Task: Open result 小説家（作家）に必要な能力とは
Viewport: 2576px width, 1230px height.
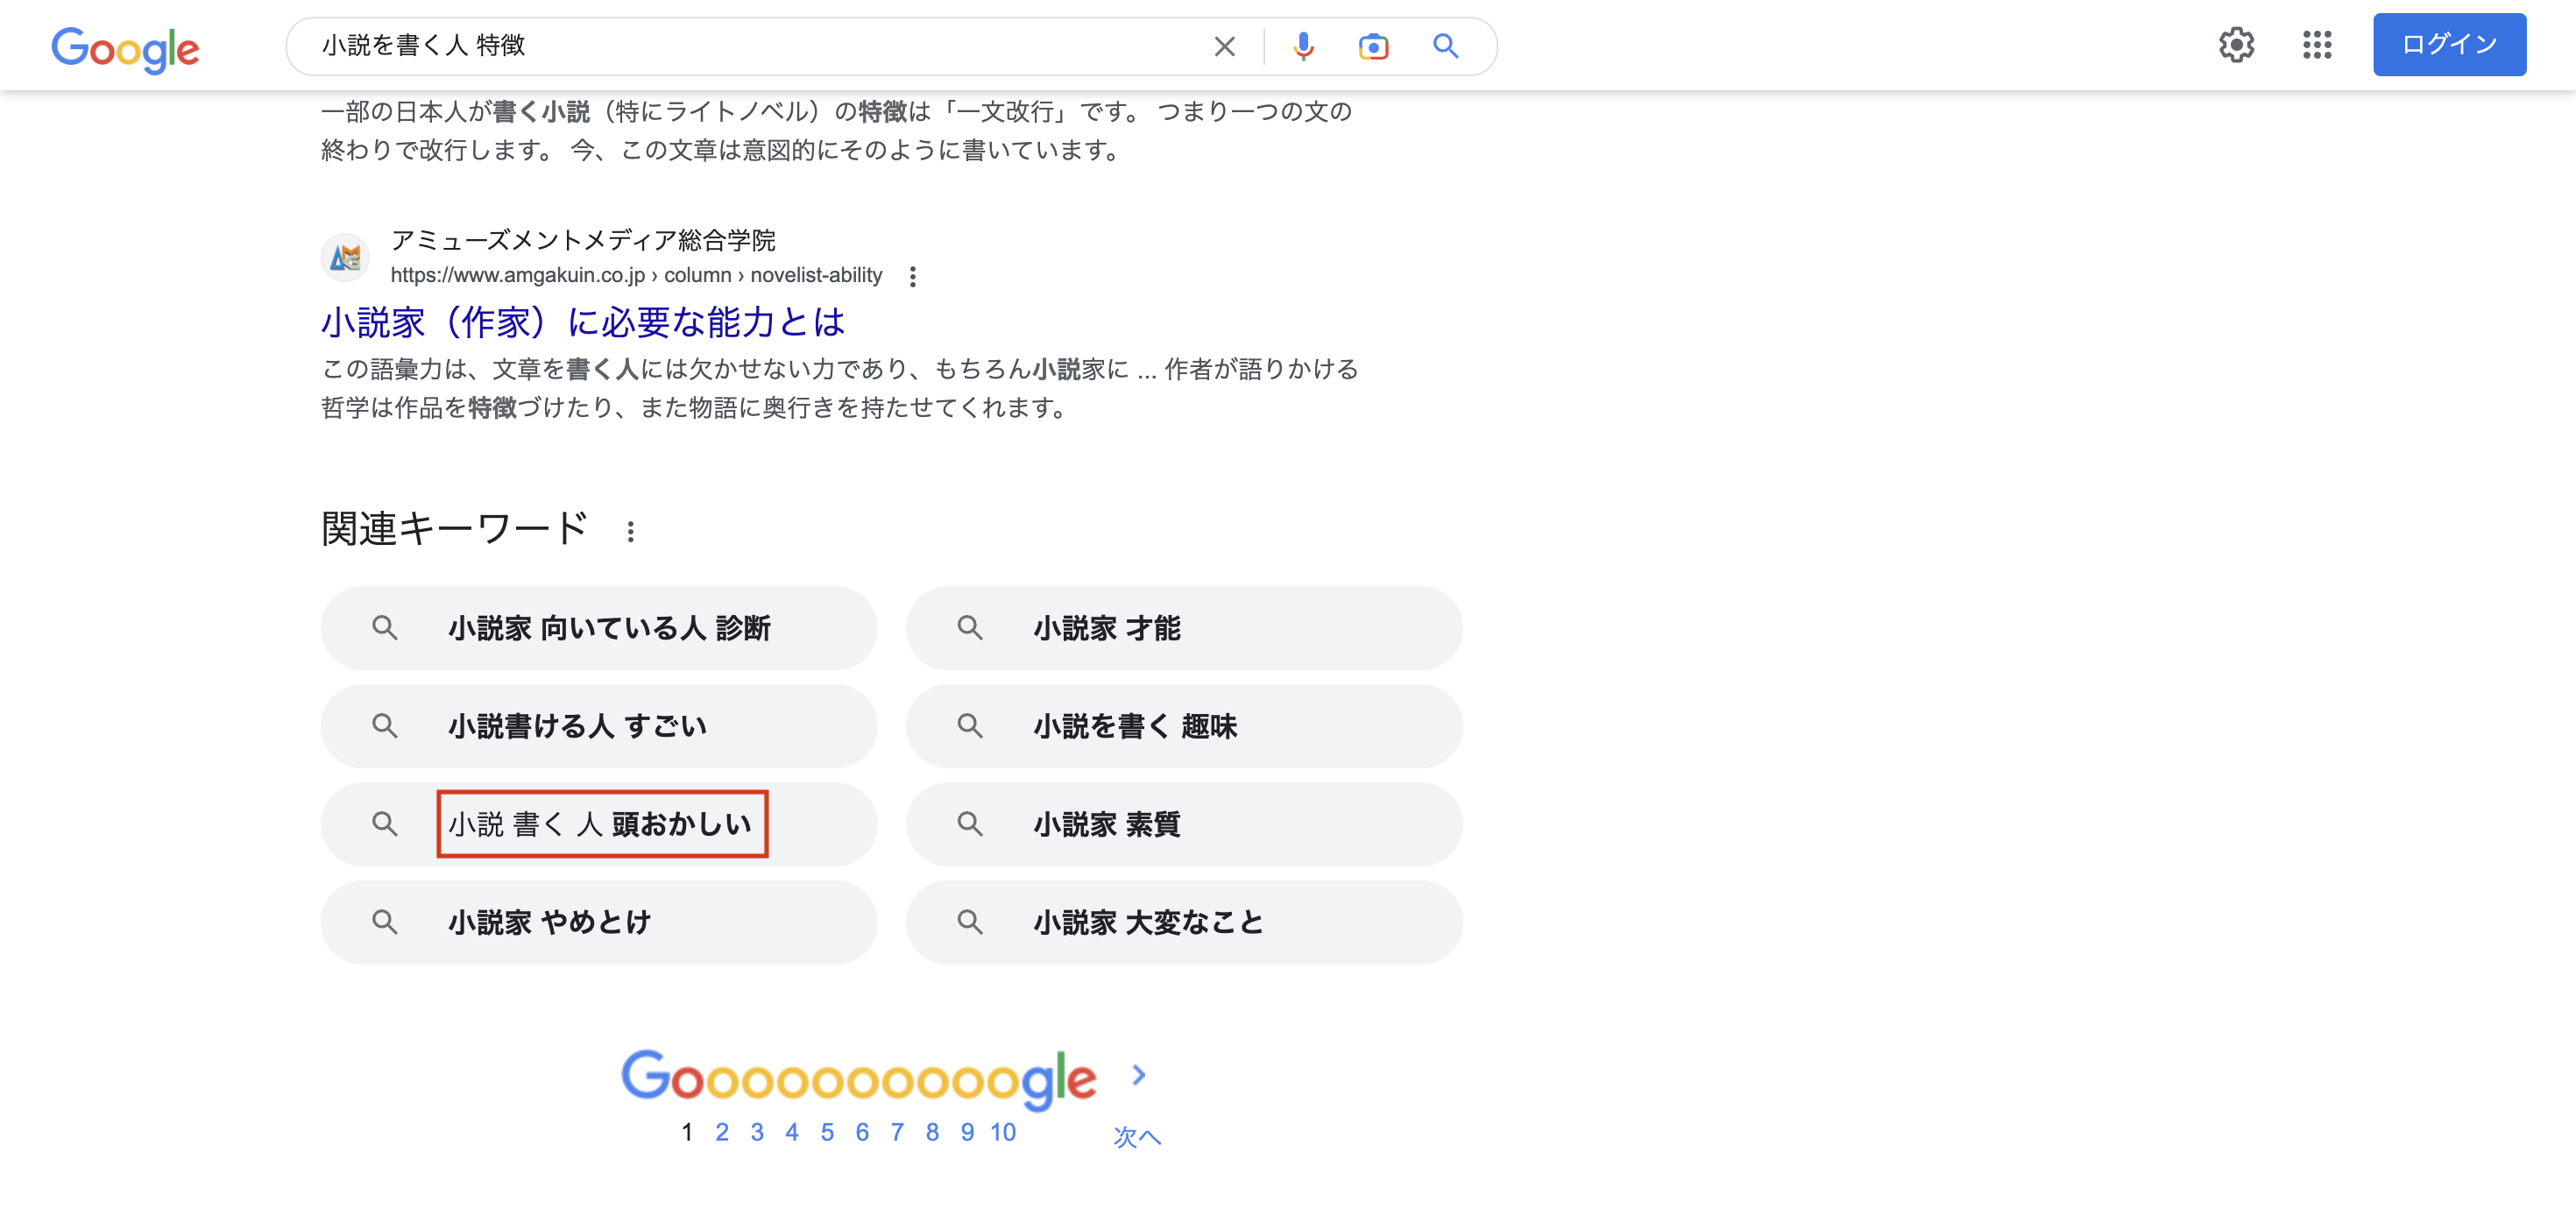Action: point(583,322)
